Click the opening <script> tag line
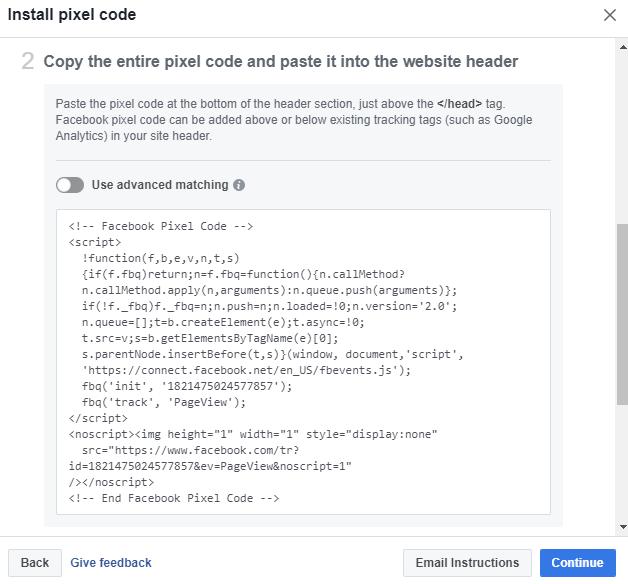 click(x=95, y=242)
